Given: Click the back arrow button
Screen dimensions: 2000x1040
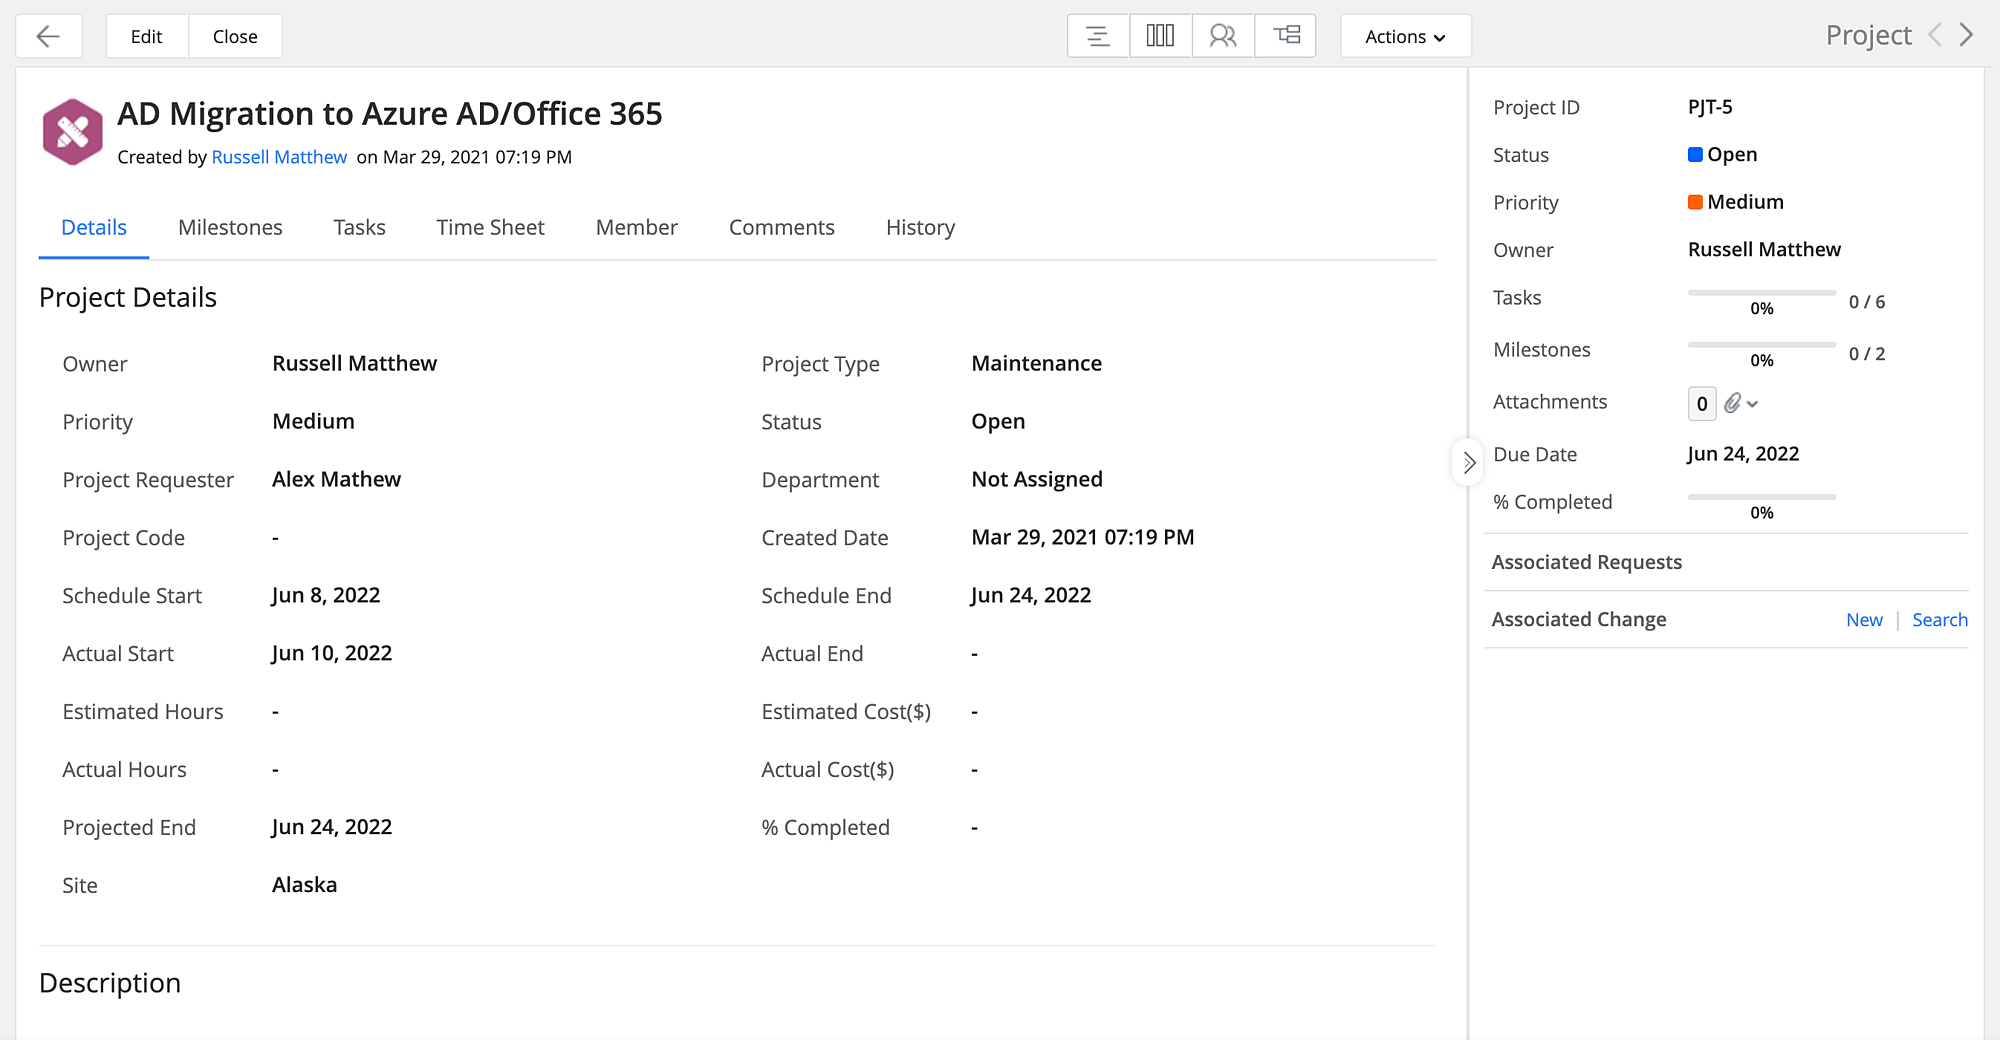Looking at the screenshot, I should [x=48, y=37].
